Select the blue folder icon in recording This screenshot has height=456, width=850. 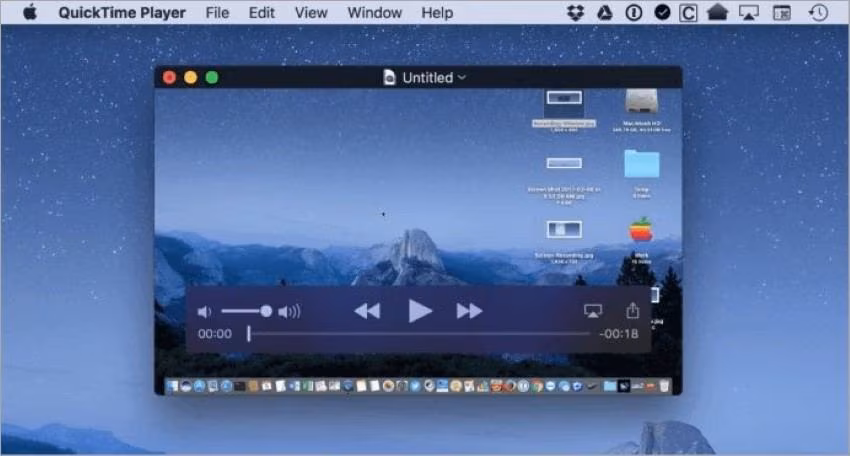pyautogui.click(x=642, y=164)
